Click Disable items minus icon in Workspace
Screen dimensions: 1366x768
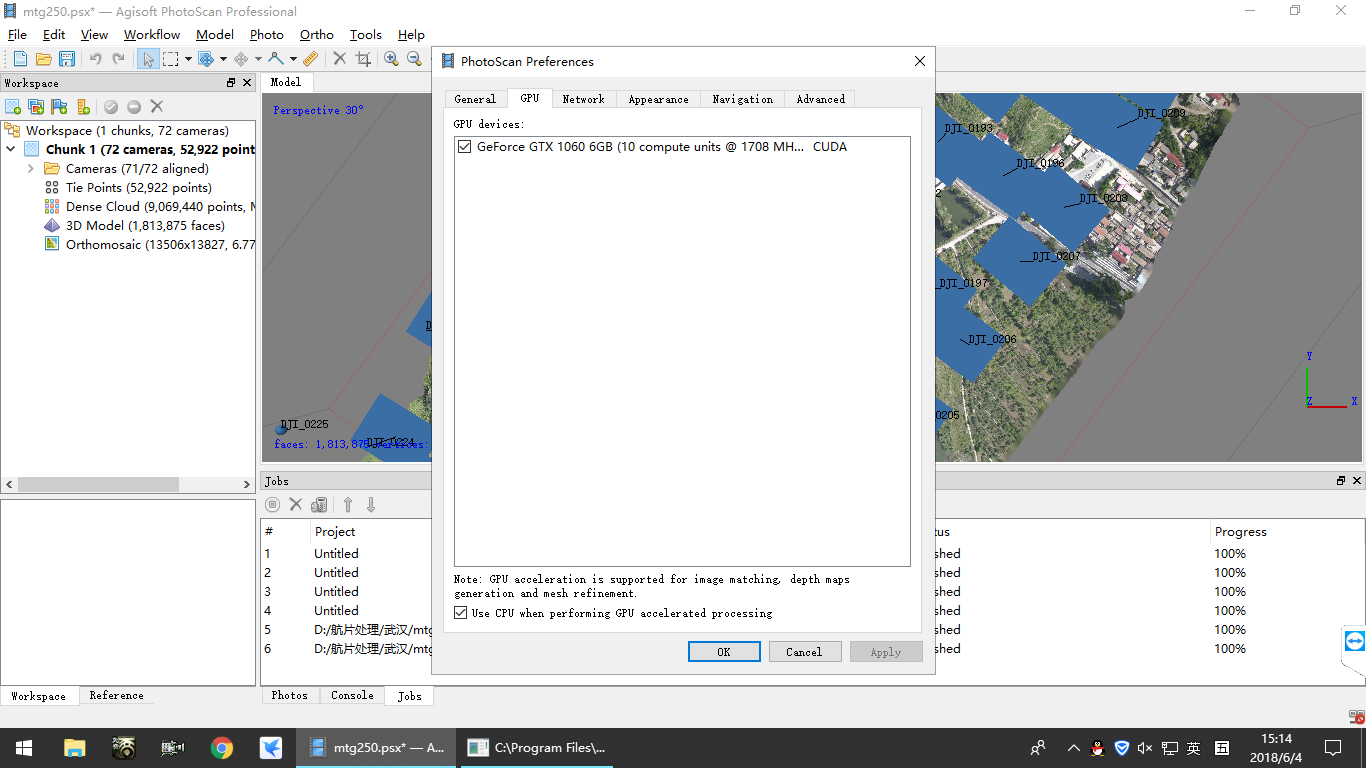134,106
